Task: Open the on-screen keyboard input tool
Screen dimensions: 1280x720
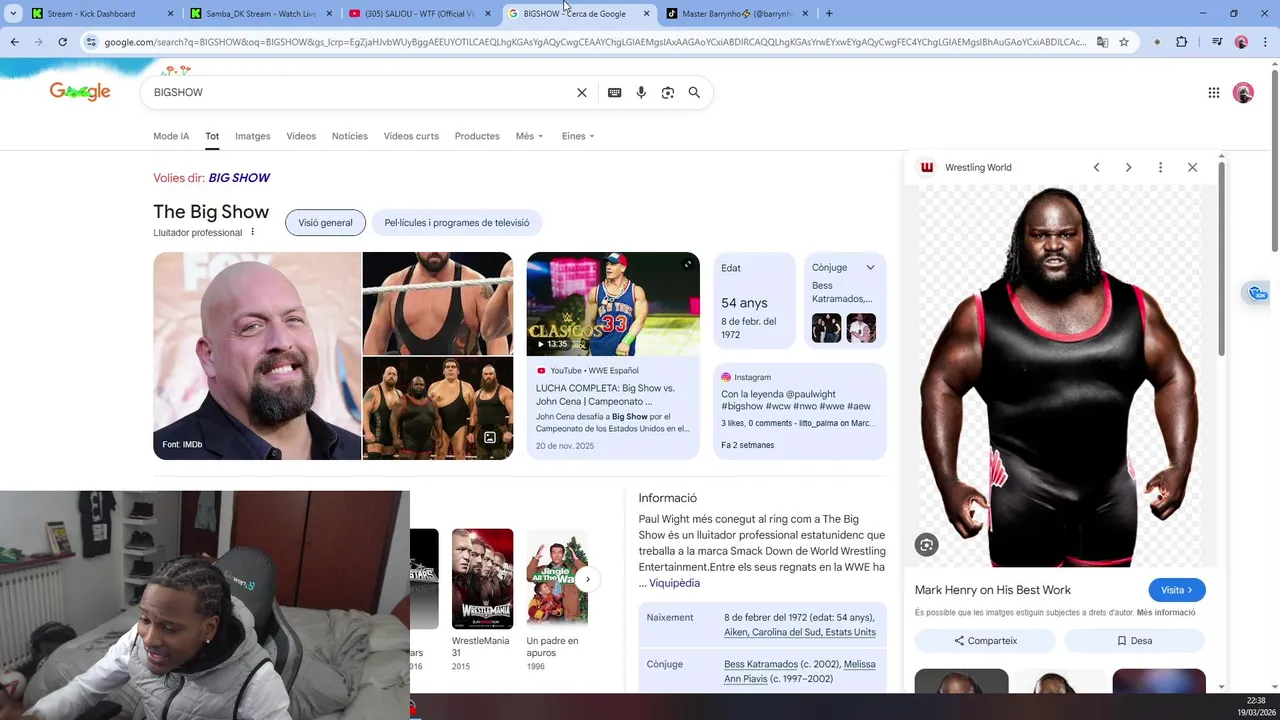Action: click(x=614, y=92)
